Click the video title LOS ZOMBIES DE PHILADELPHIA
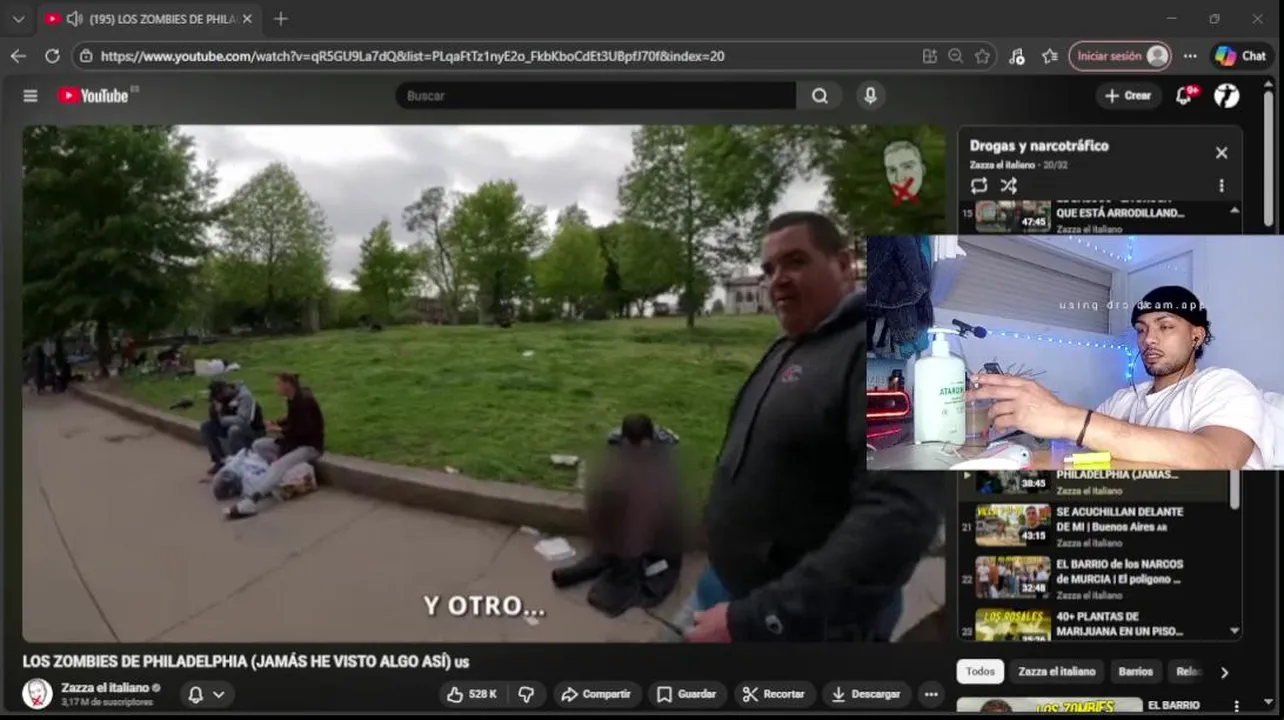1284x720 pixels. [245, 661]
